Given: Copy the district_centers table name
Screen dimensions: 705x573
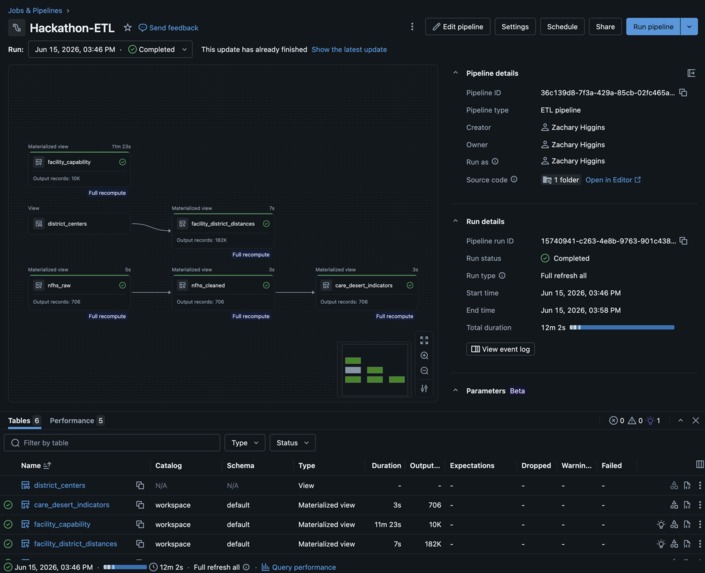Looking at the screenshot, I should pyautogui.click(x=140, y=485).
